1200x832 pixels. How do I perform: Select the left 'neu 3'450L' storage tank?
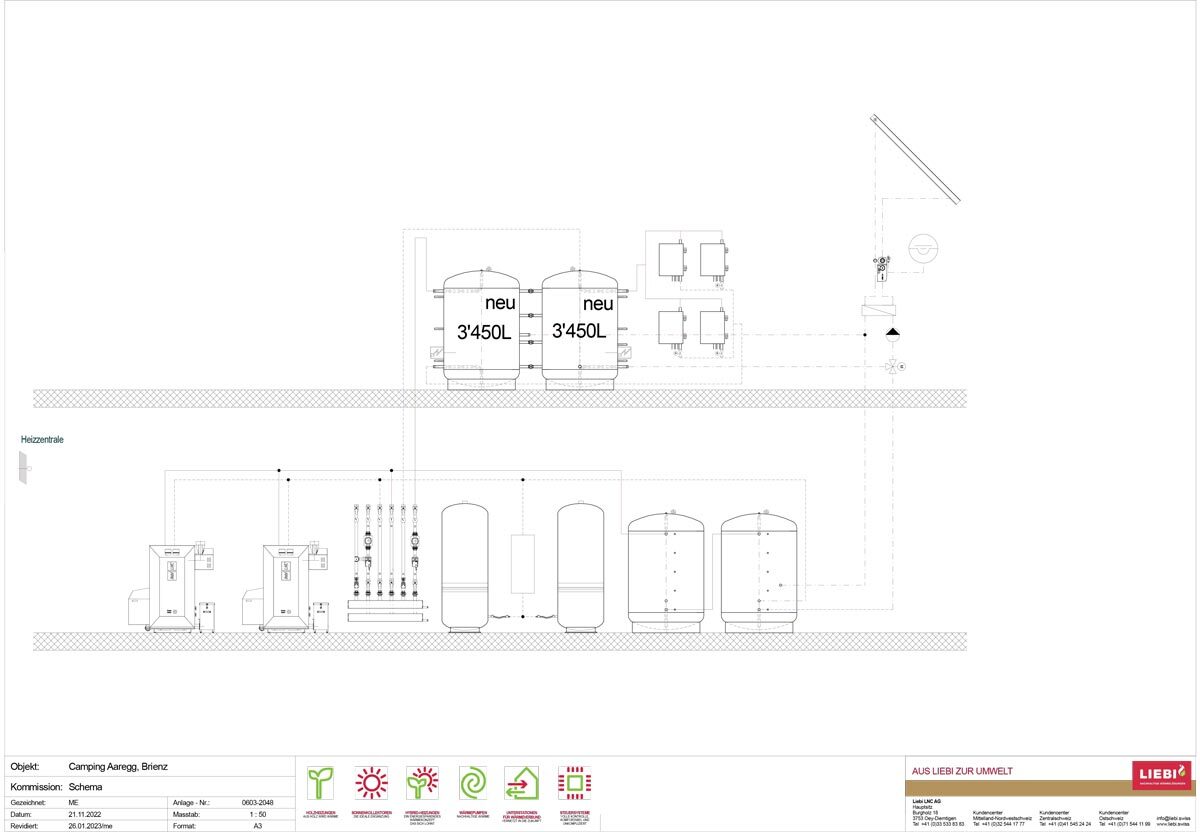[x=481, y=329]
